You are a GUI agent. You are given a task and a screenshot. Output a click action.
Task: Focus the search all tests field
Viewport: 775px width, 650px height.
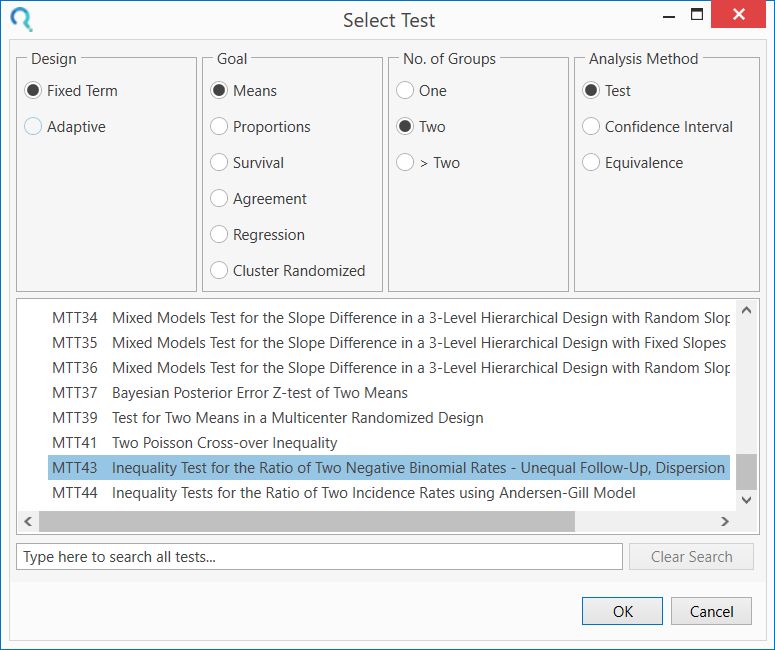click(319, 557)
